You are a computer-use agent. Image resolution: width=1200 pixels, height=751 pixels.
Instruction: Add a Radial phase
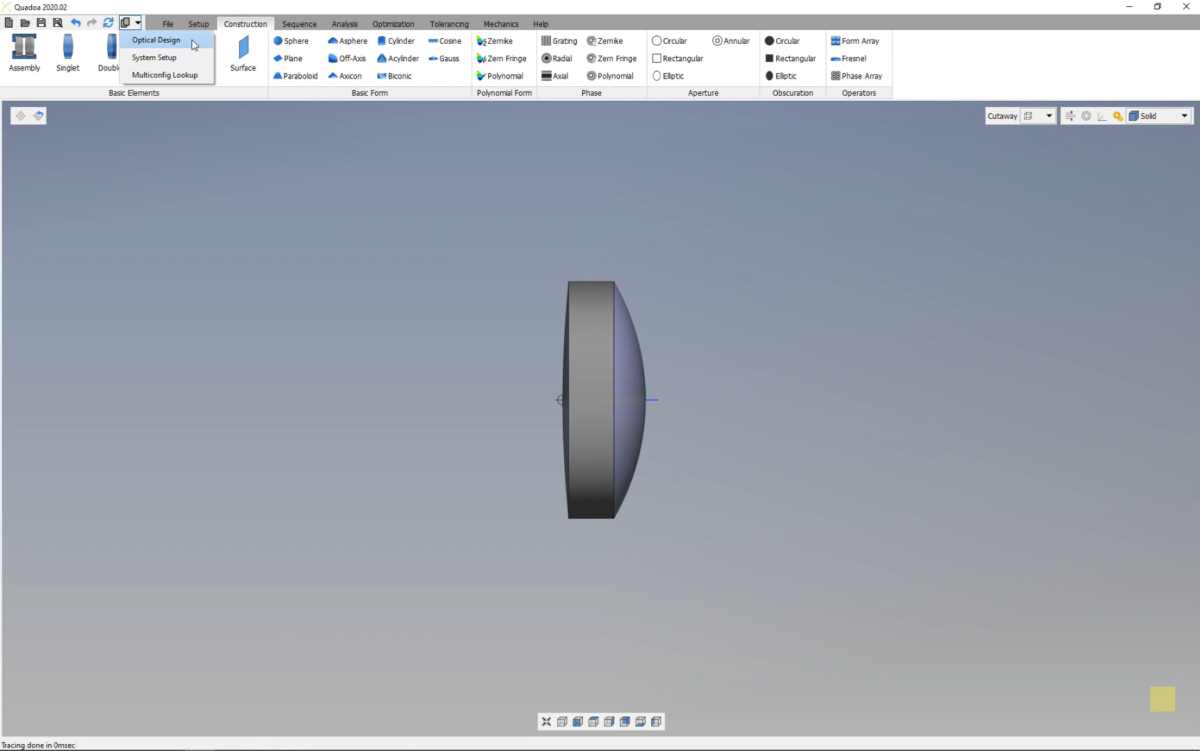click(x=557, y=59)
